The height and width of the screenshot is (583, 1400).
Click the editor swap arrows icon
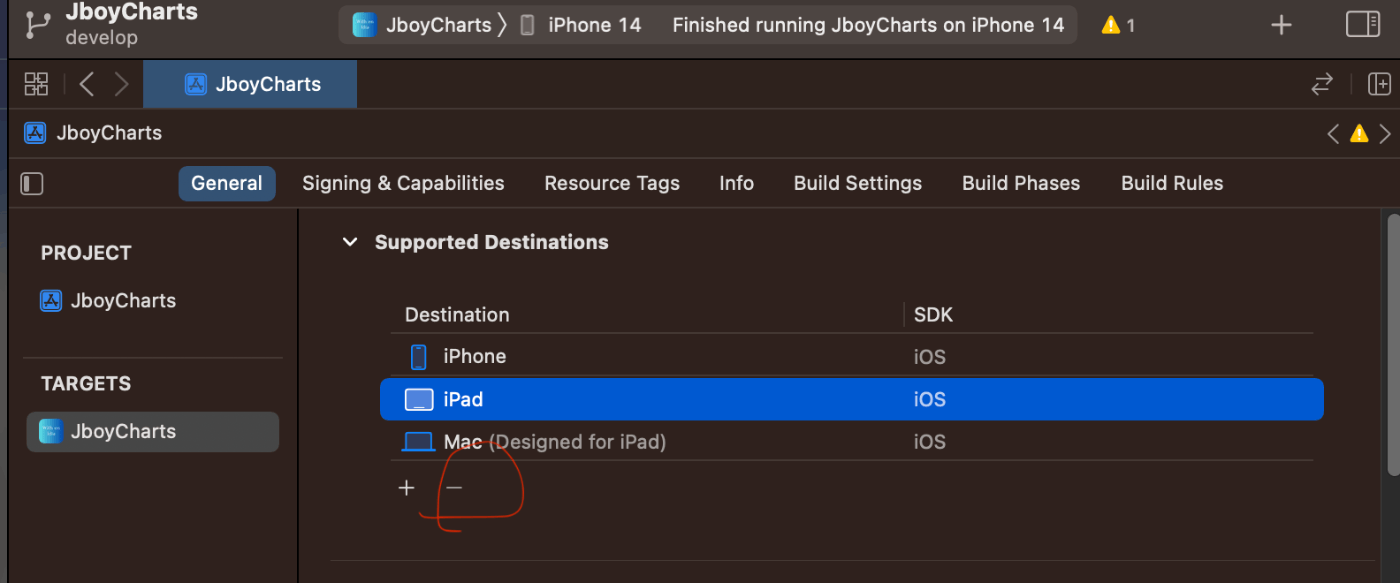coord(1322,84)
